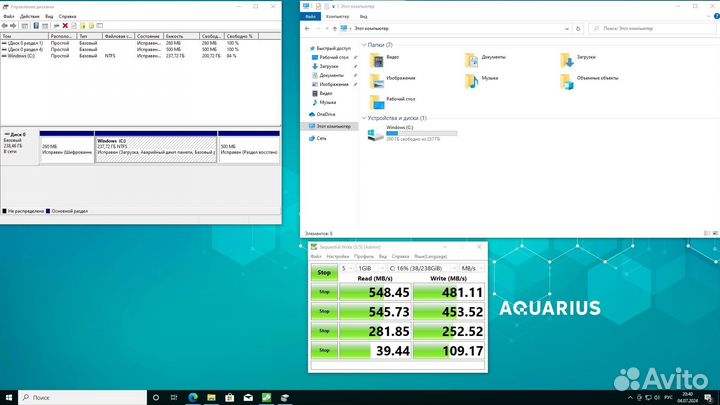720x405 pixels.
Task: Open File Explorer from the taskbar
Action: tap(211, 397)
